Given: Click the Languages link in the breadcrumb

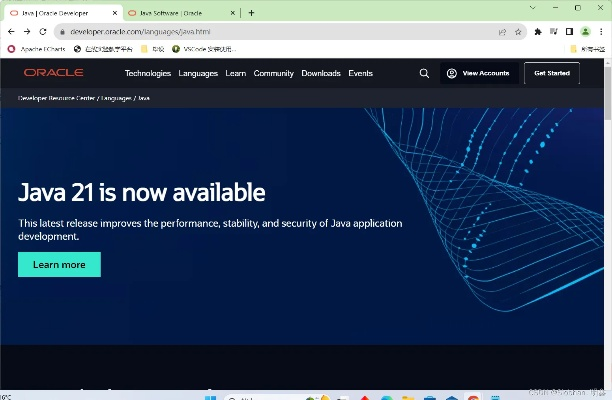Looking at the screenshot, I should [116, 98].
